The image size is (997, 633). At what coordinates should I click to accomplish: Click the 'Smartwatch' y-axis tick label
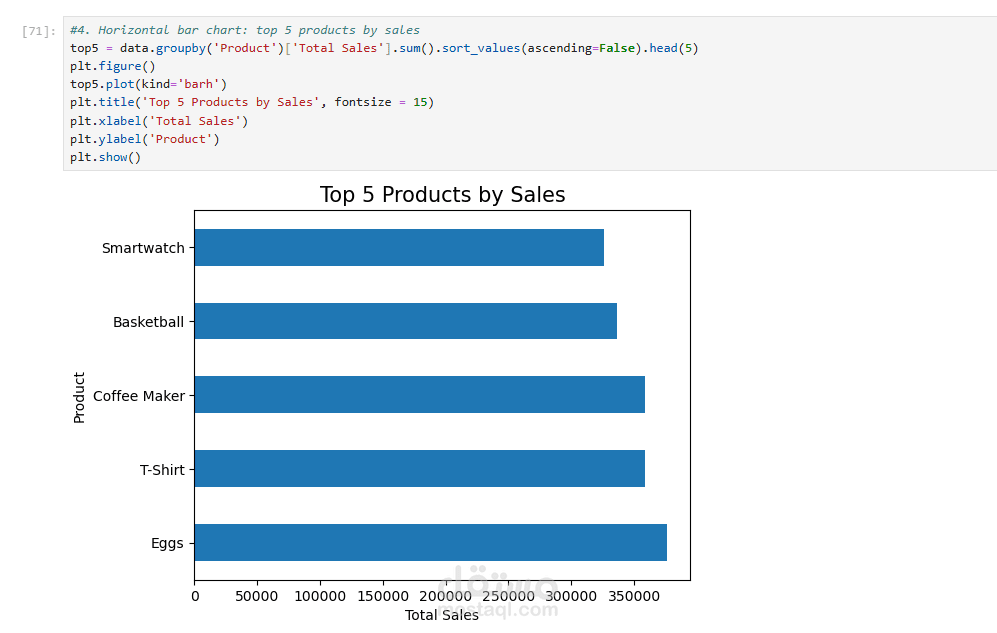[143, 248]
